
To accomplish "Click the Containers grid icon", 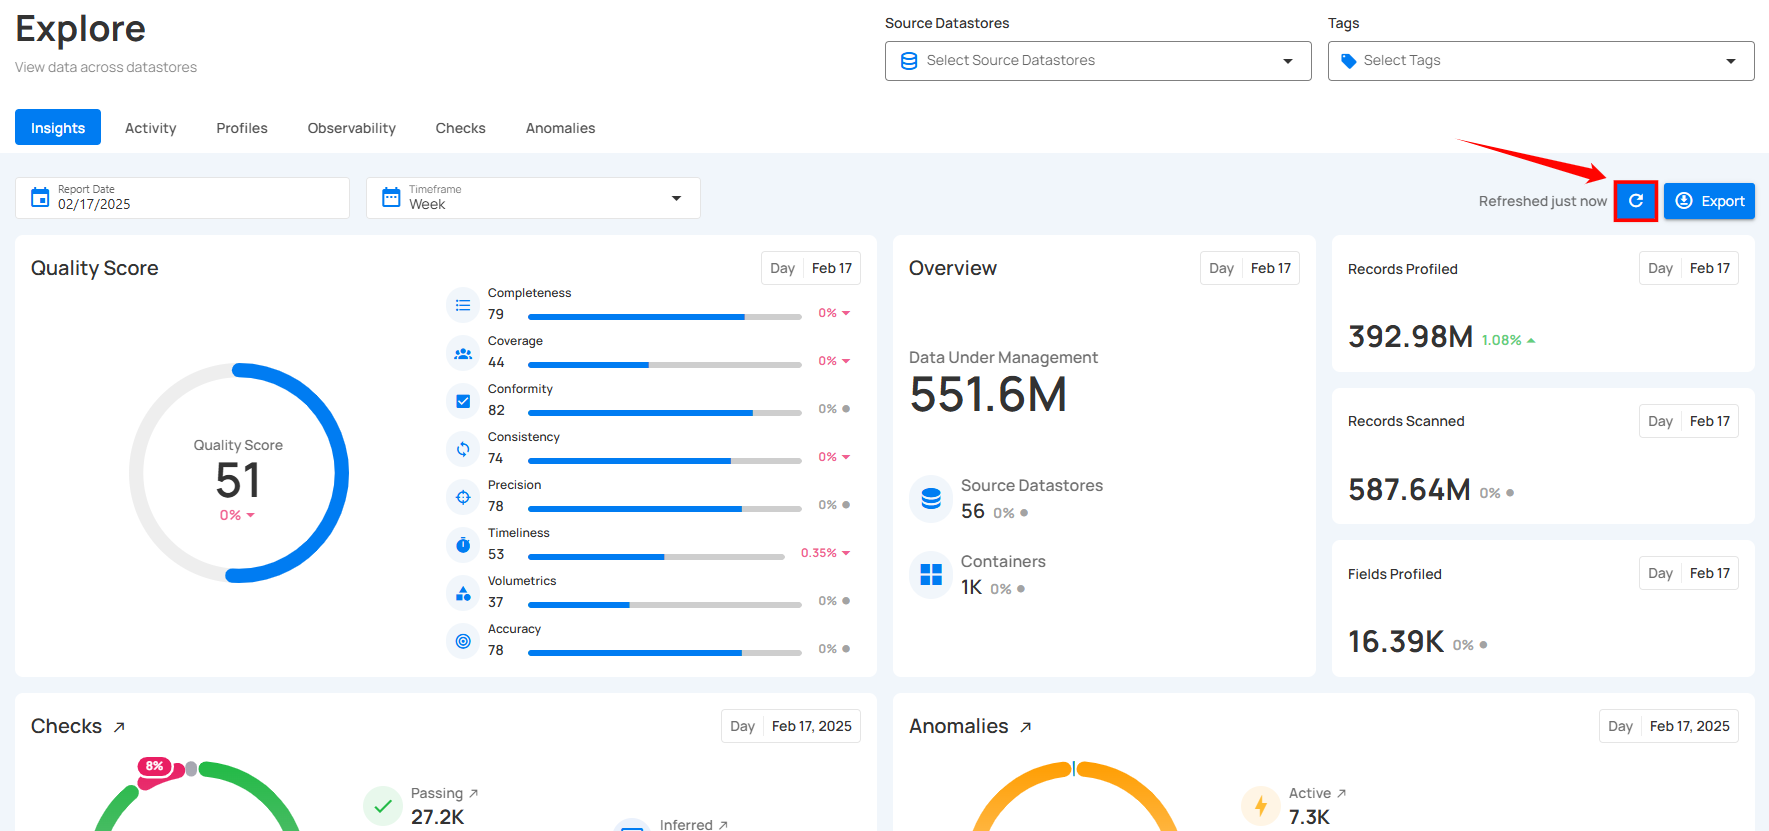I will tap(931, 574).
